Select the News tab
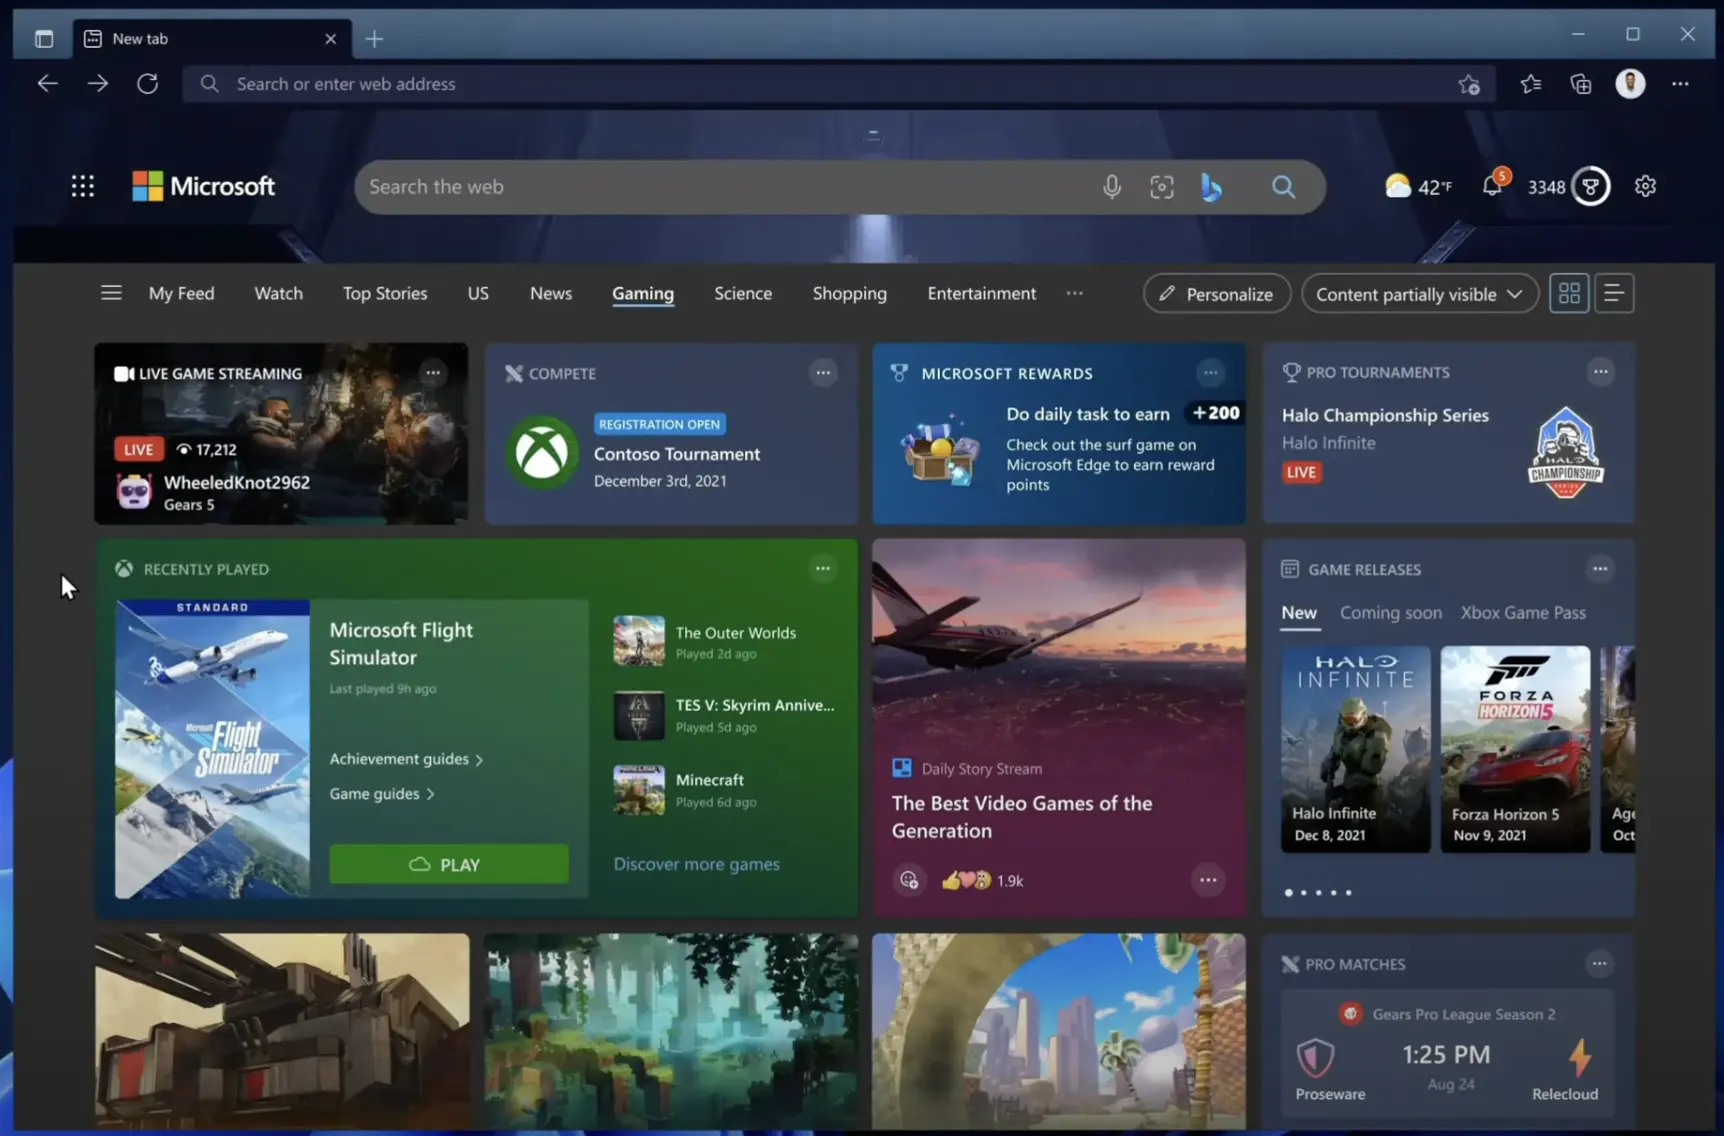The image size is (1724, 1136). 551,293
